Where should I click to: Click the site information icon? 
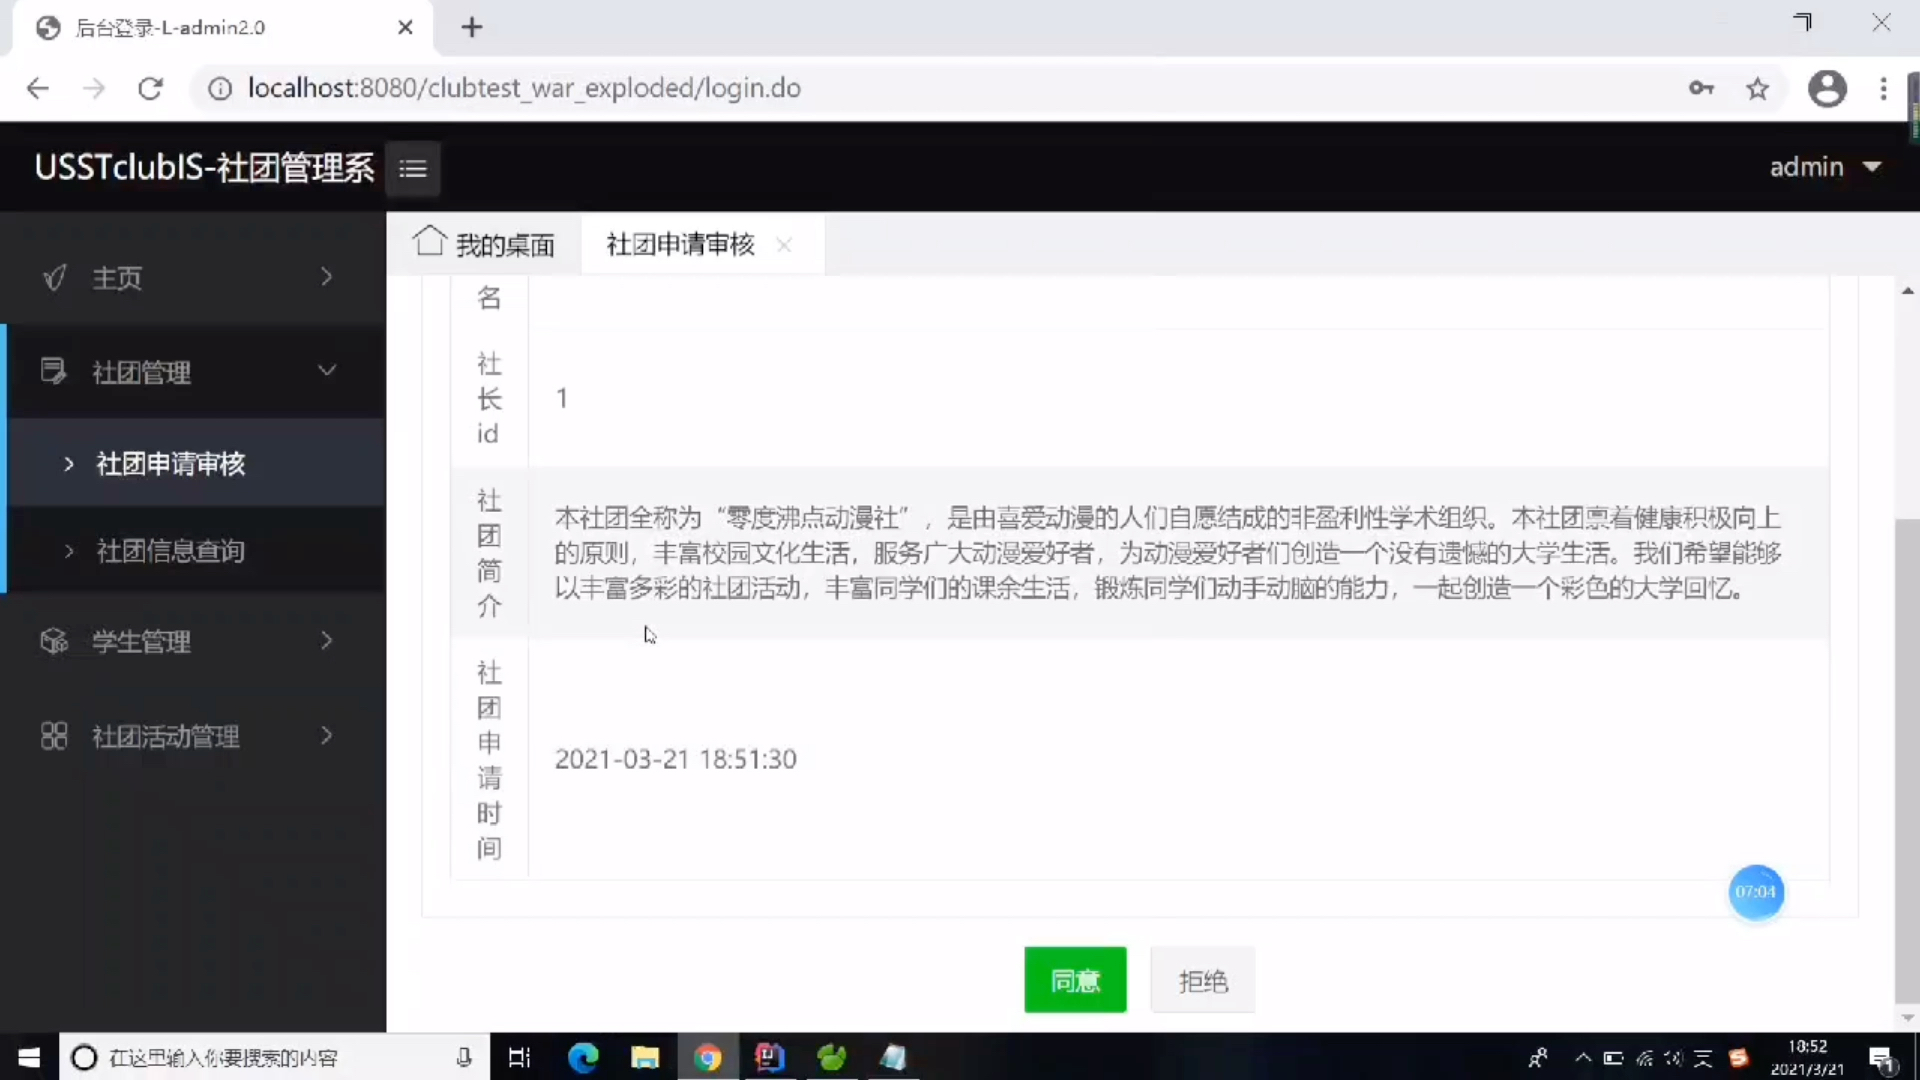[x=219, y=88]
